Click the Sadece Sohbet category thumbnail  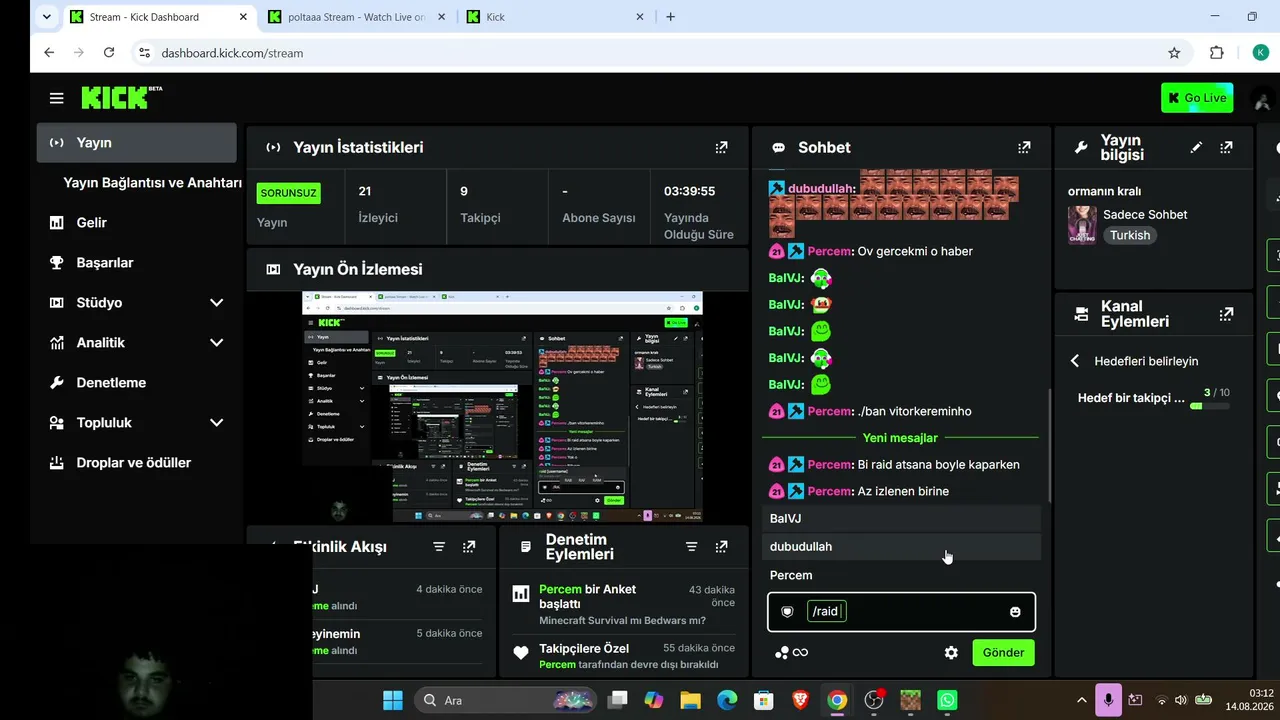point(1082,225)
